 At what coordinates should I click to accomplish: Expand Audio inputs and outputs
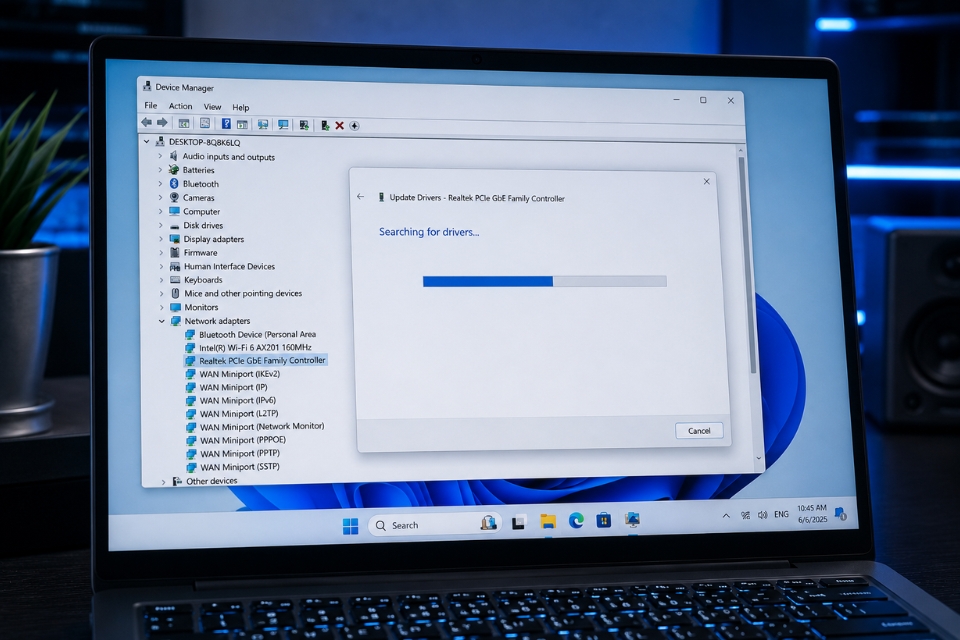pyautogui.click(x=160, y=156)
